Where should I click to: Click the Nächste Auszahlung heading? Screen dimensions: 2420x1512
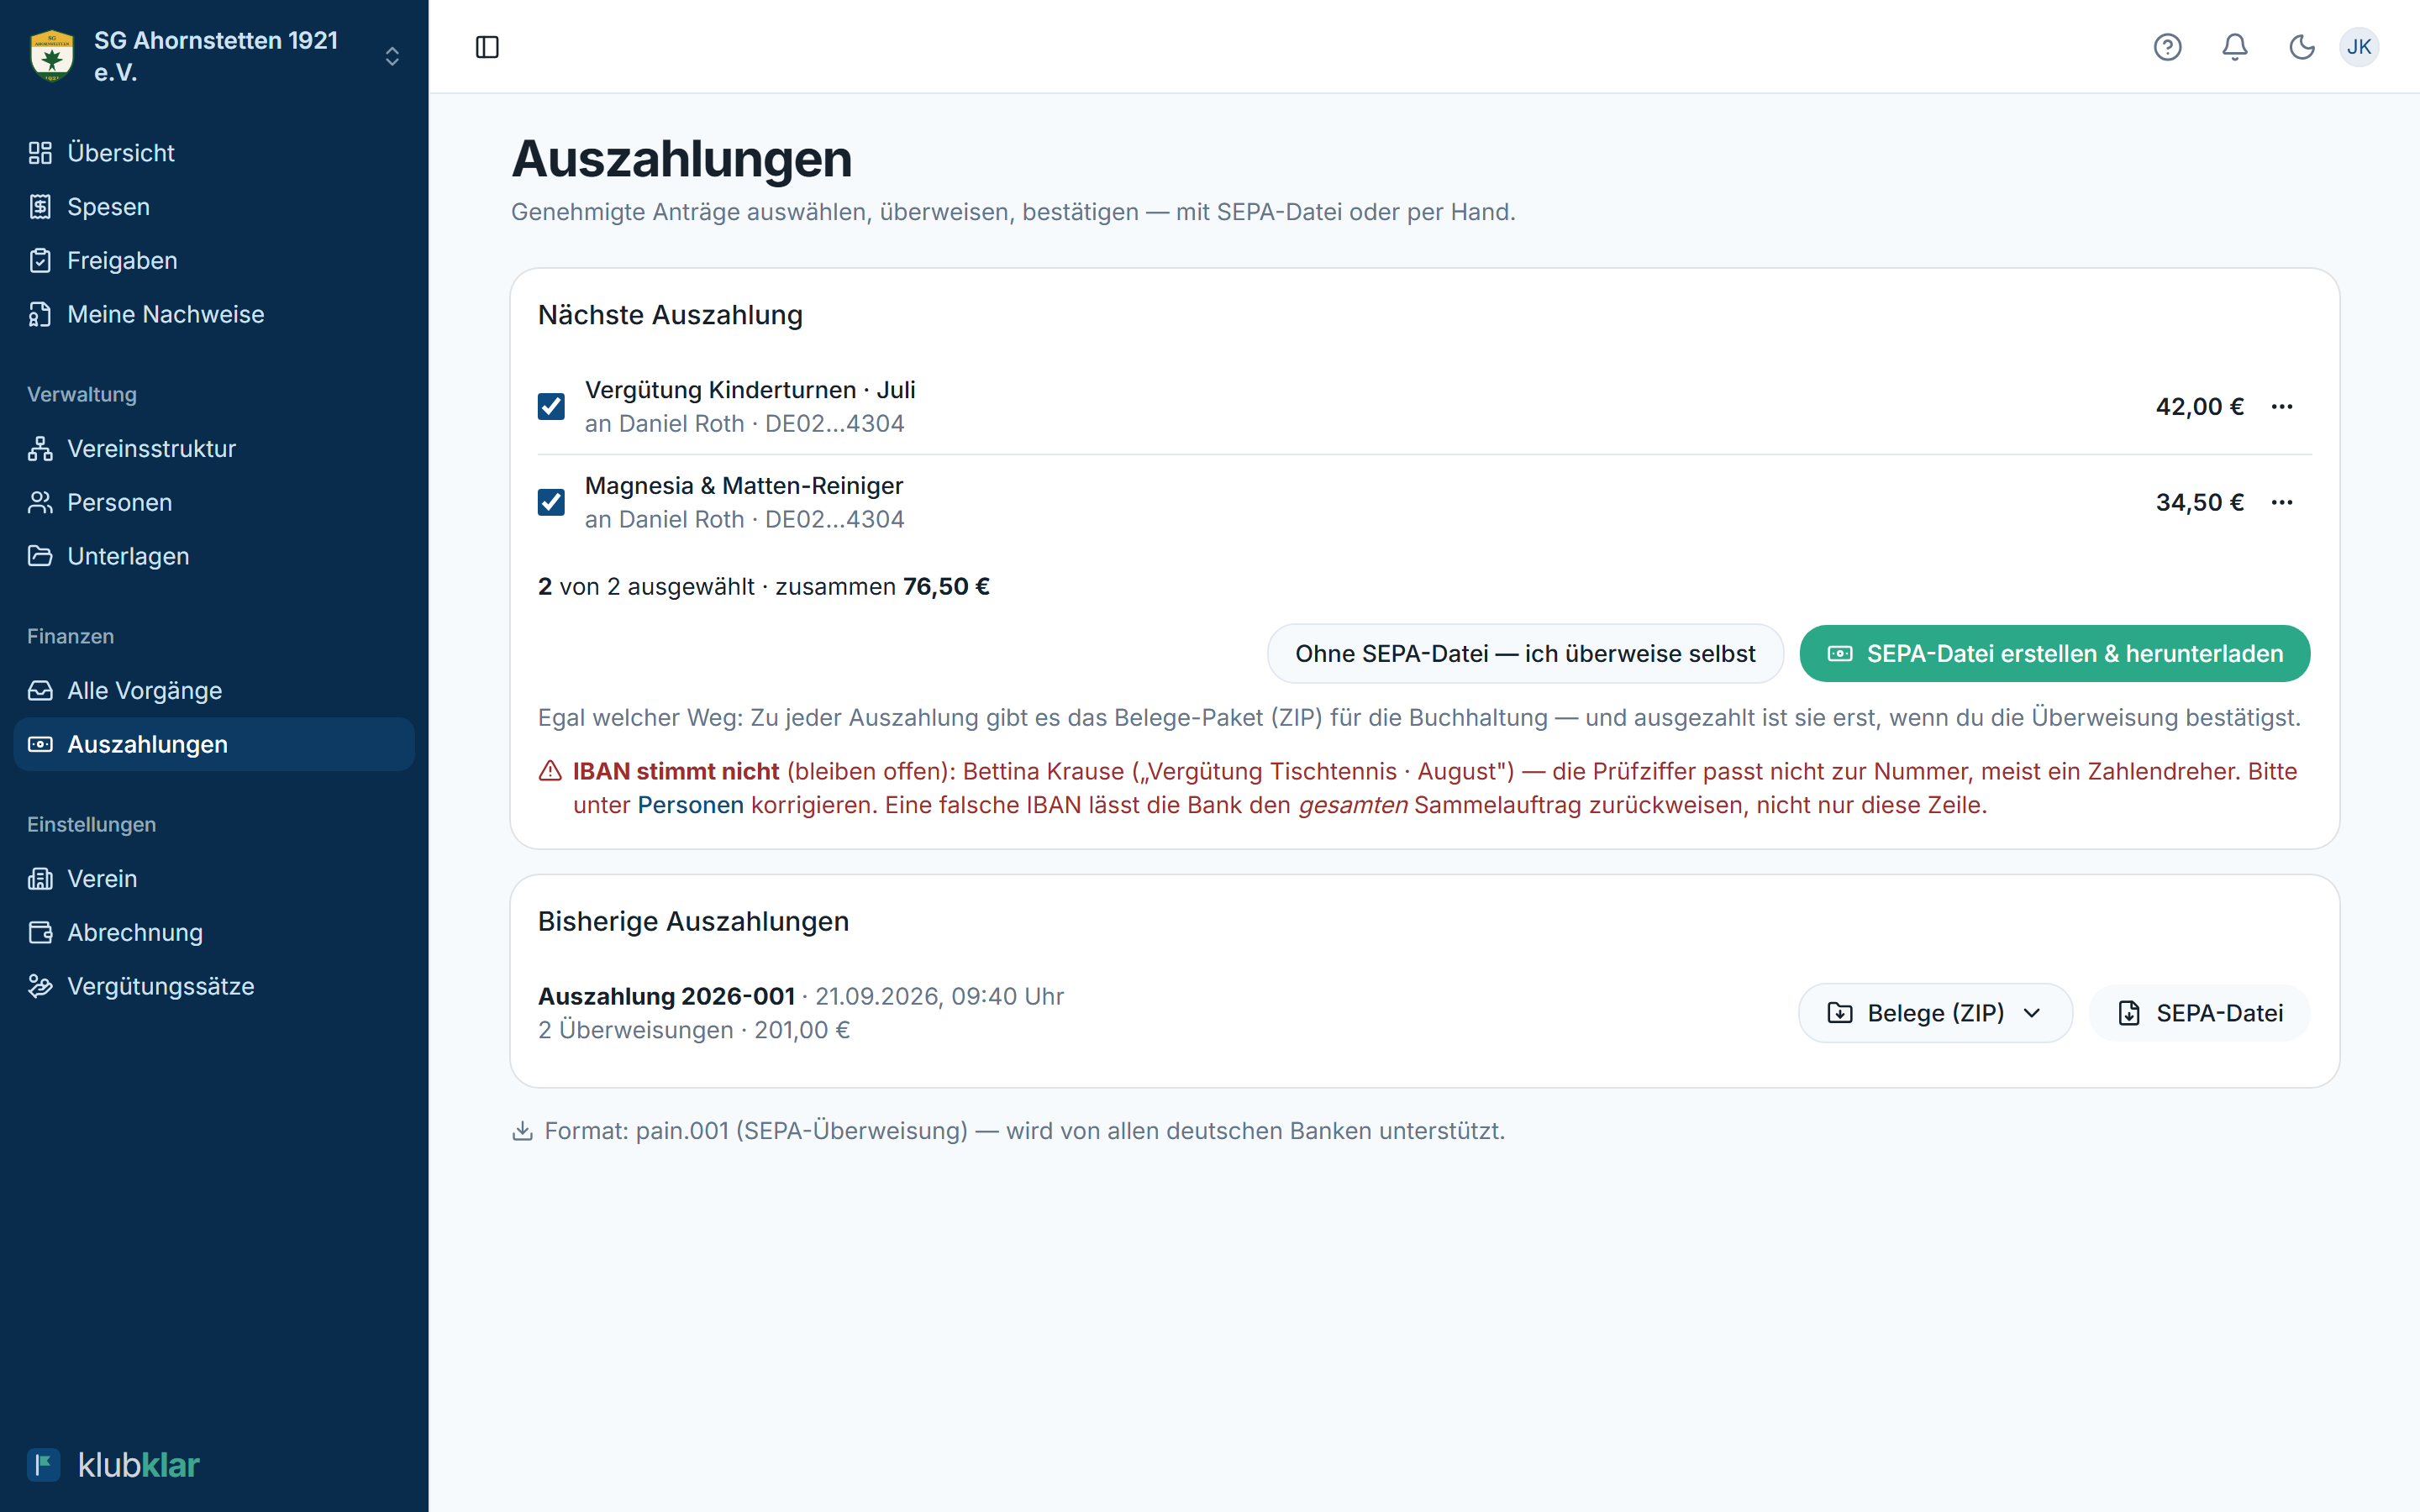click(670, 315)
